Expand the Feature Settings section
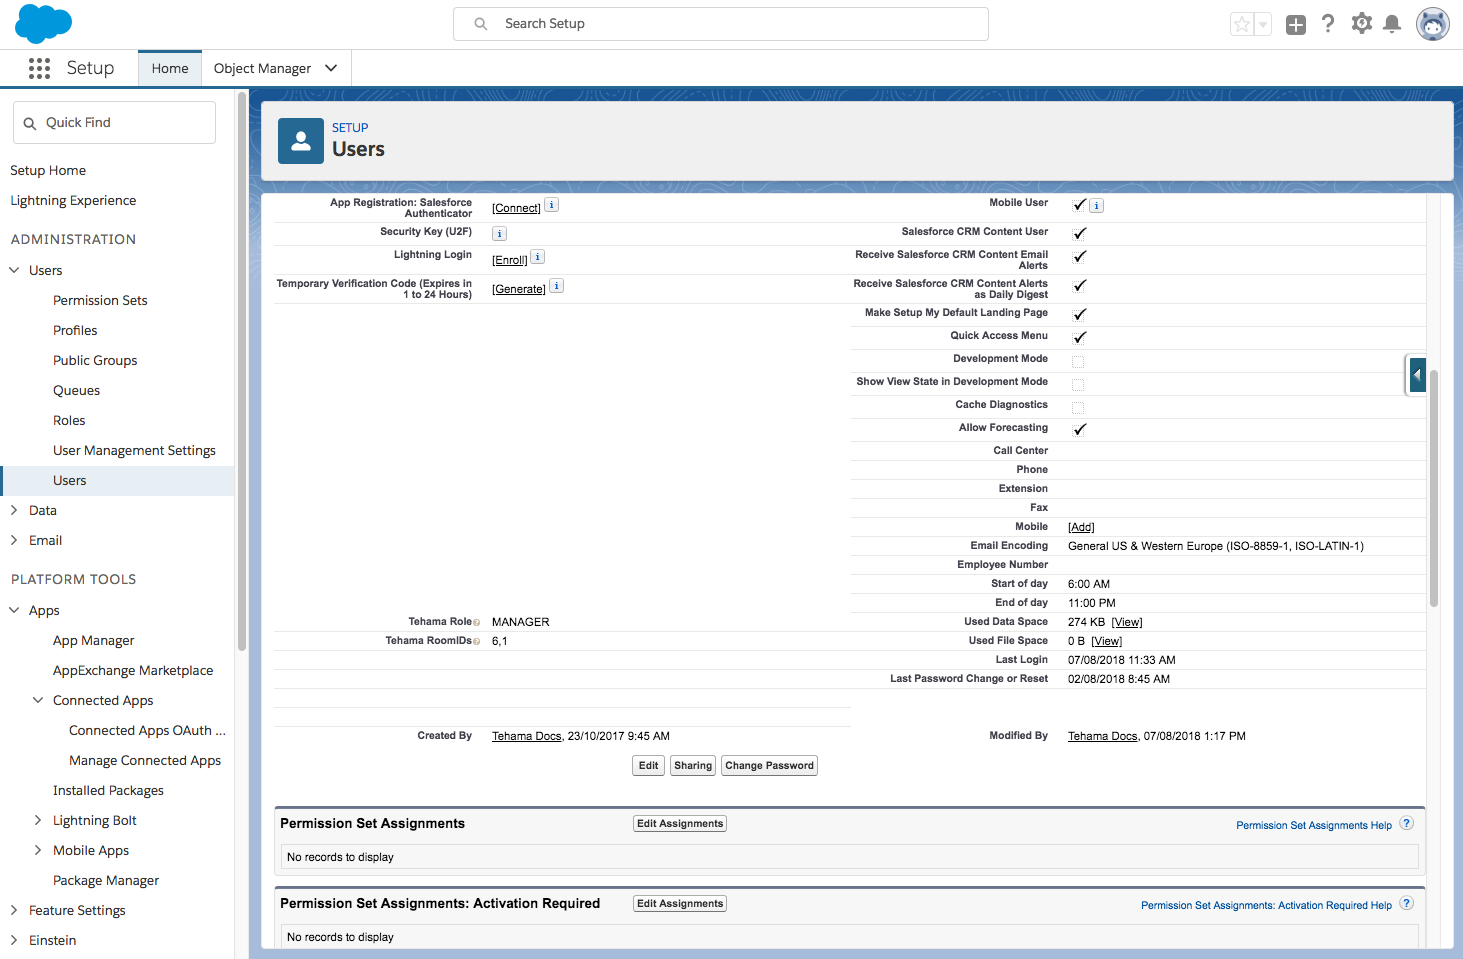Image resolution: width=1463 pixels, height=959 pixels. tap(14, 910)
